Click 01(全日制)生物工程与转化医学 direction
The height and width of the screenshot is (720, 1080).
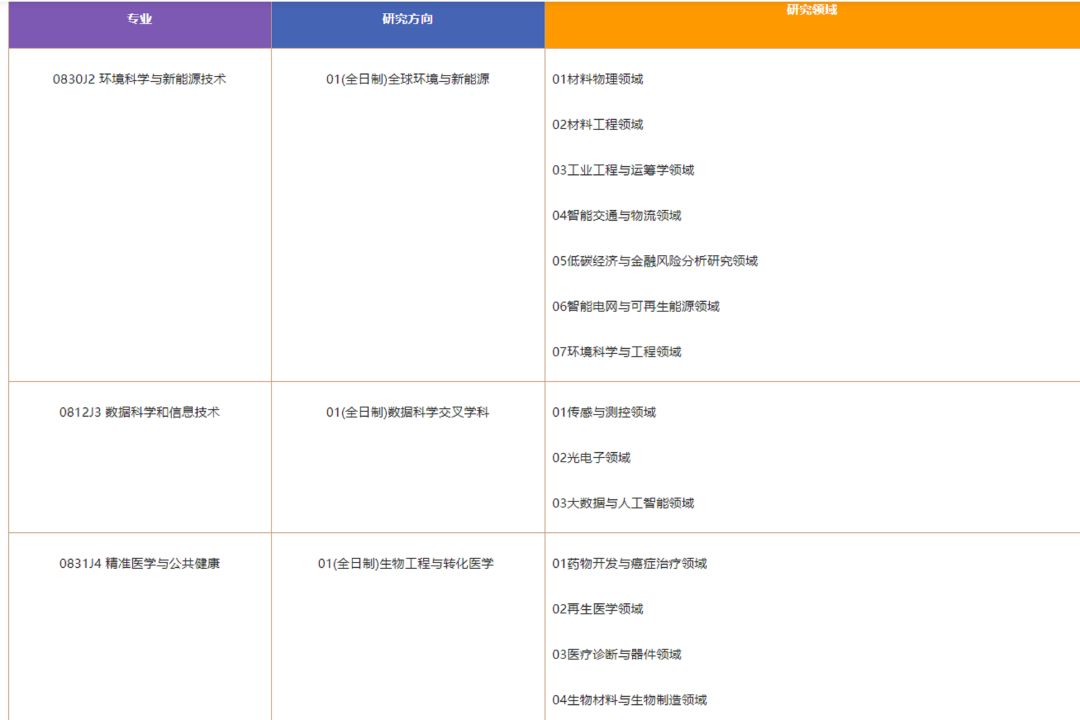click(406, 564)
